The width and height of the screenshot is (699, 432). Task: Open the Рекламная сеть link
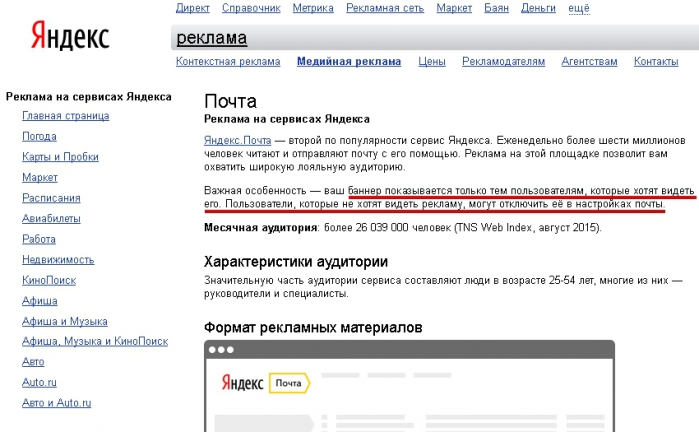click(x=385, y=8)
